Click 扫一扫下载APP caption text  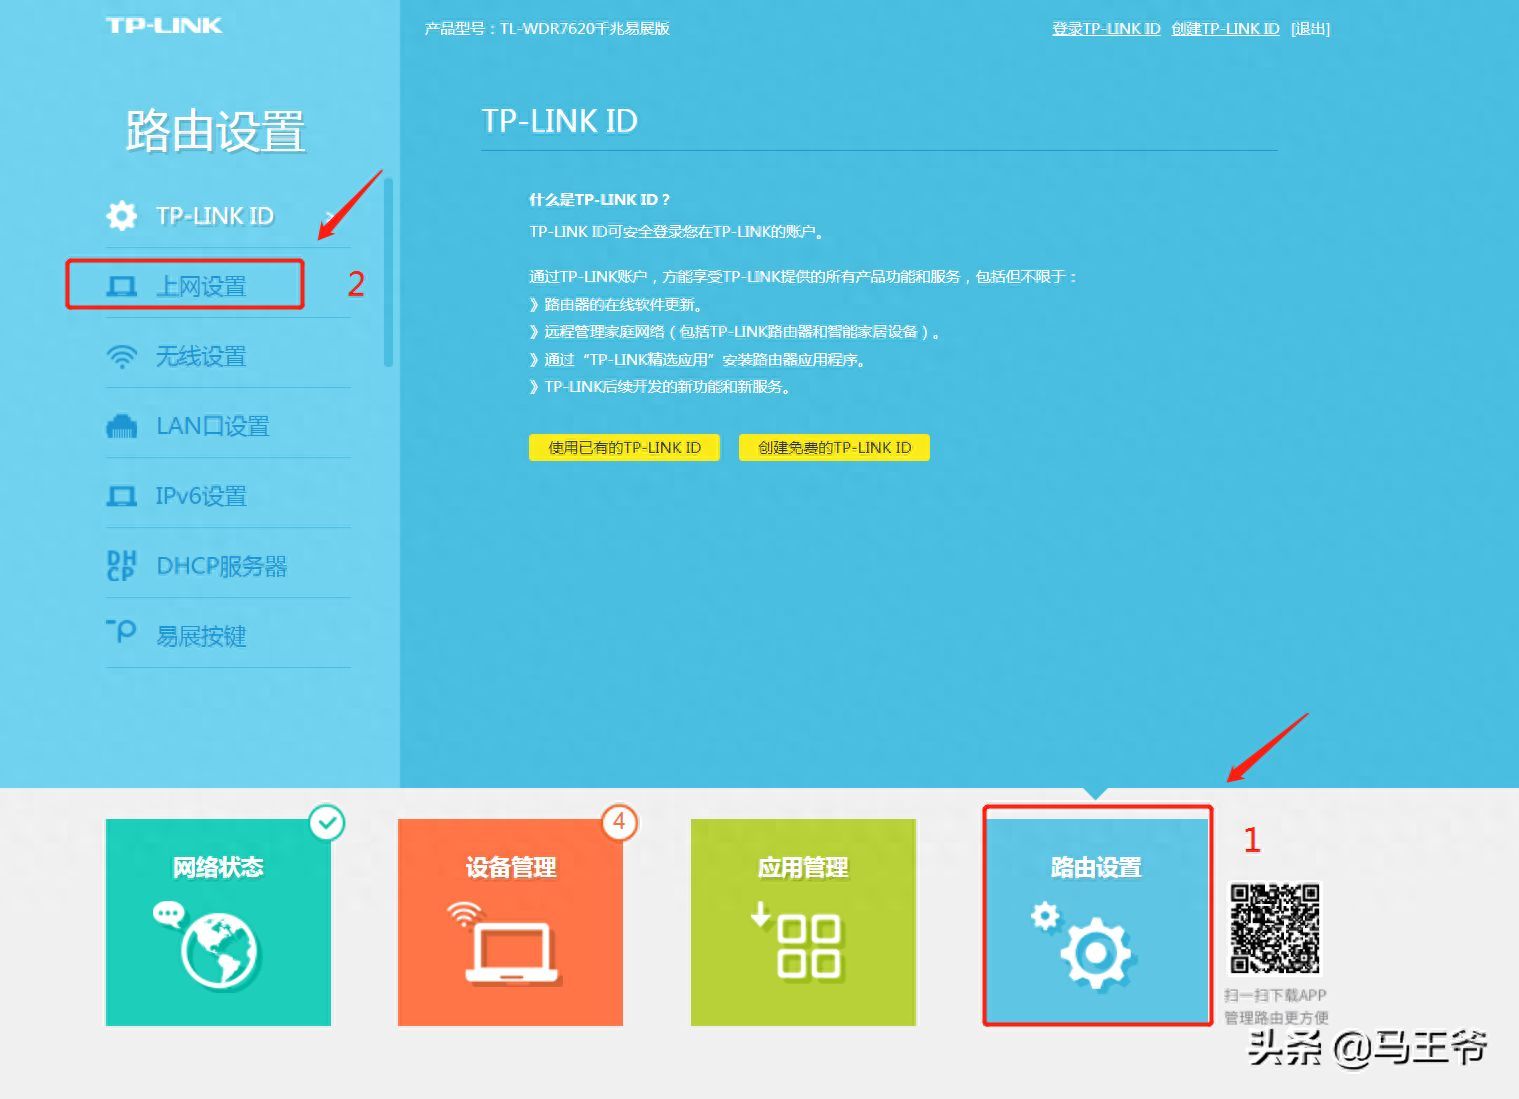[1275, 995]
